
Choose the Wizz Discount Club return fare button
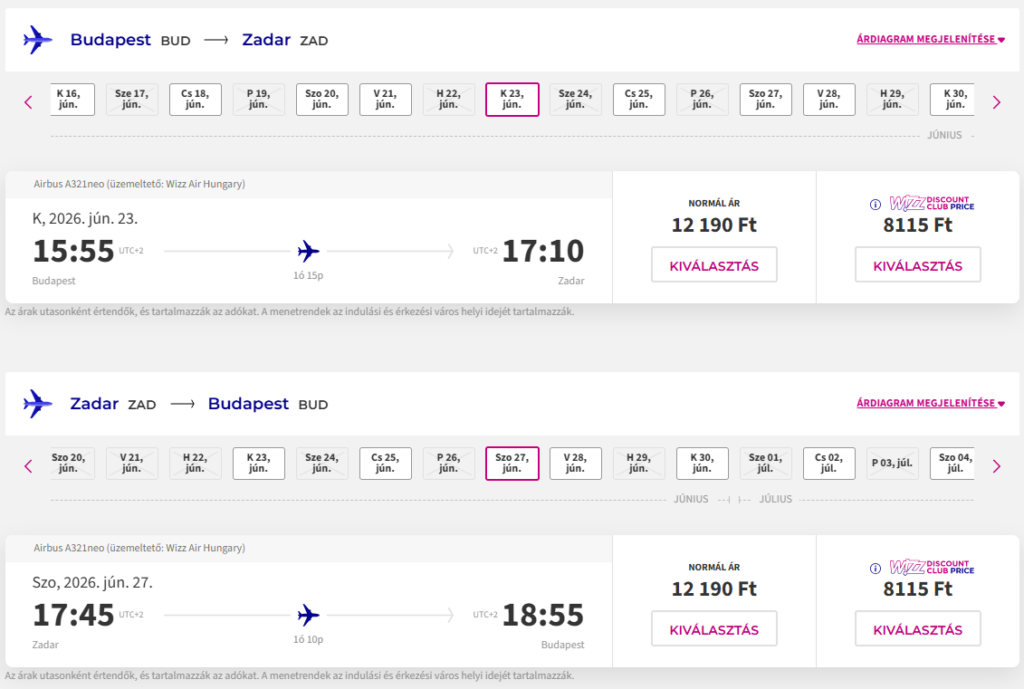pyautogui.click(x=917, y=630)
